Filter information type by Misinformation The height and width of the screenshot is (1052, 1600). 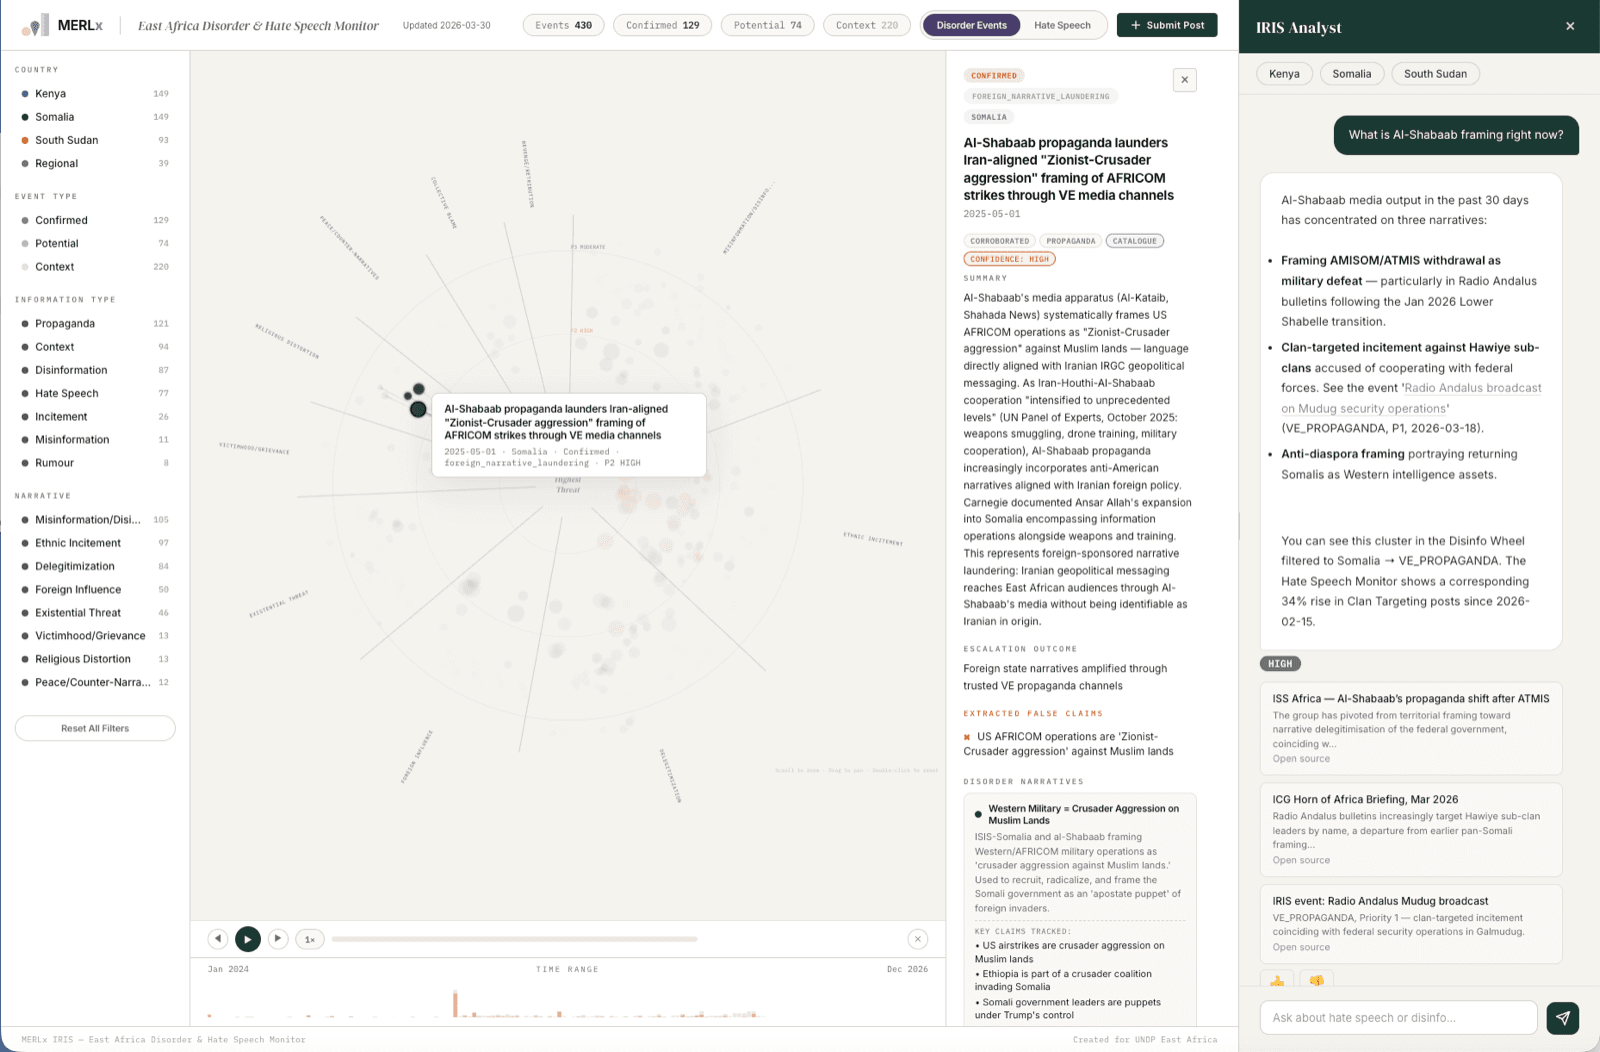95,440
